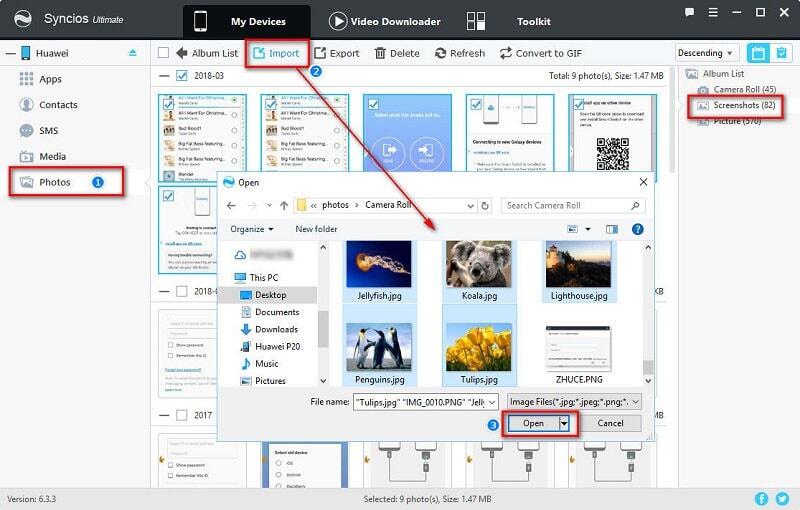Open the Descending sort dropdown
Viewport: 800px width, 510px height.
pyautogui.click(x=706, y=53)
